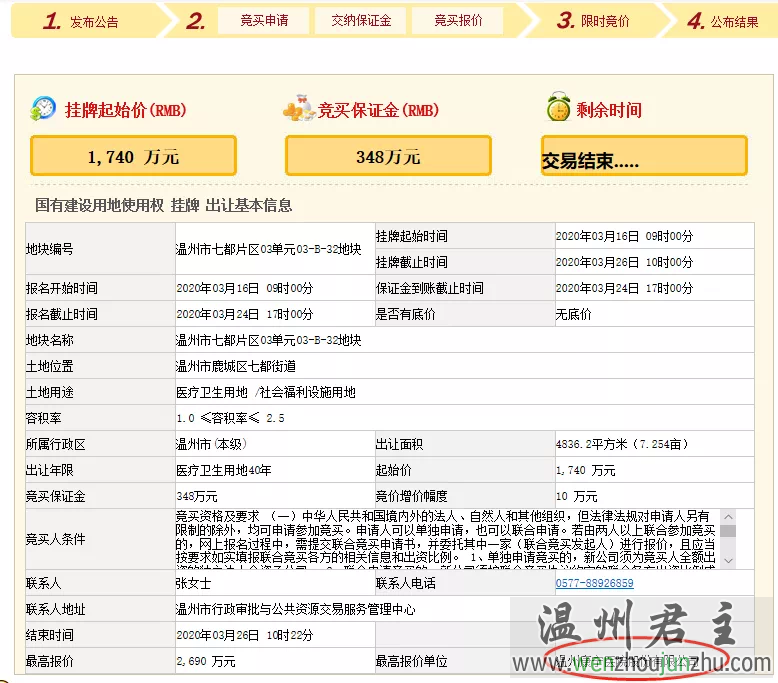
Task: Open step 1 发布公告
Action: click(82, 21)
